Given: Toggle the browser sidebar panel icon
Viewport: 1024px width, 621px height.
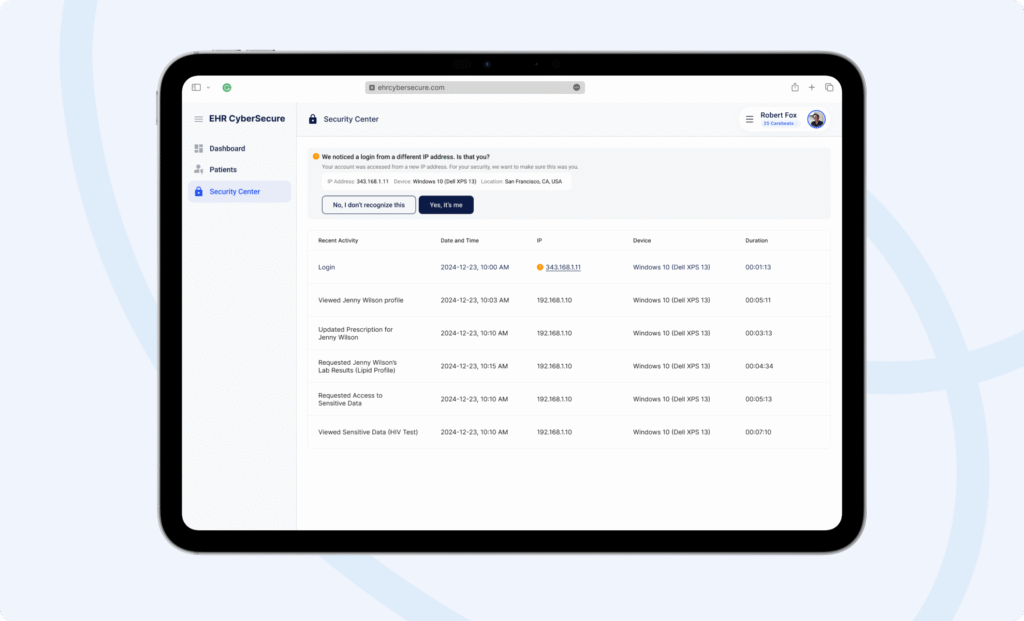Looking at the screenshot, I should (x=196, y=87).
